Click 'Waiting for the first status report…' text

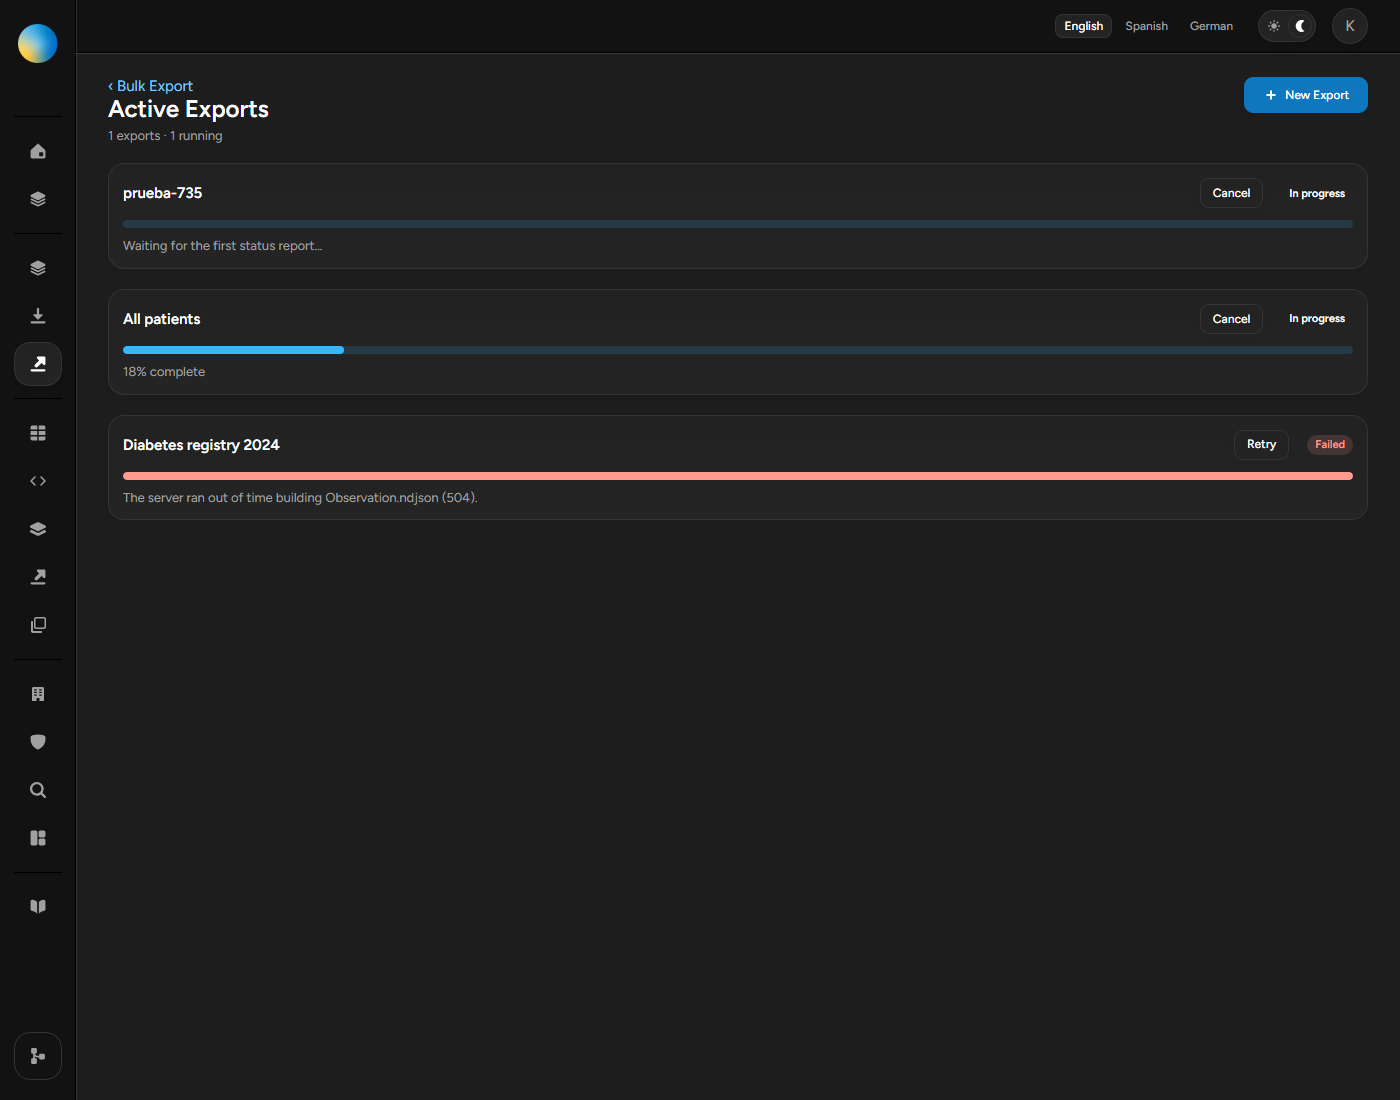(x=222, y=246)
